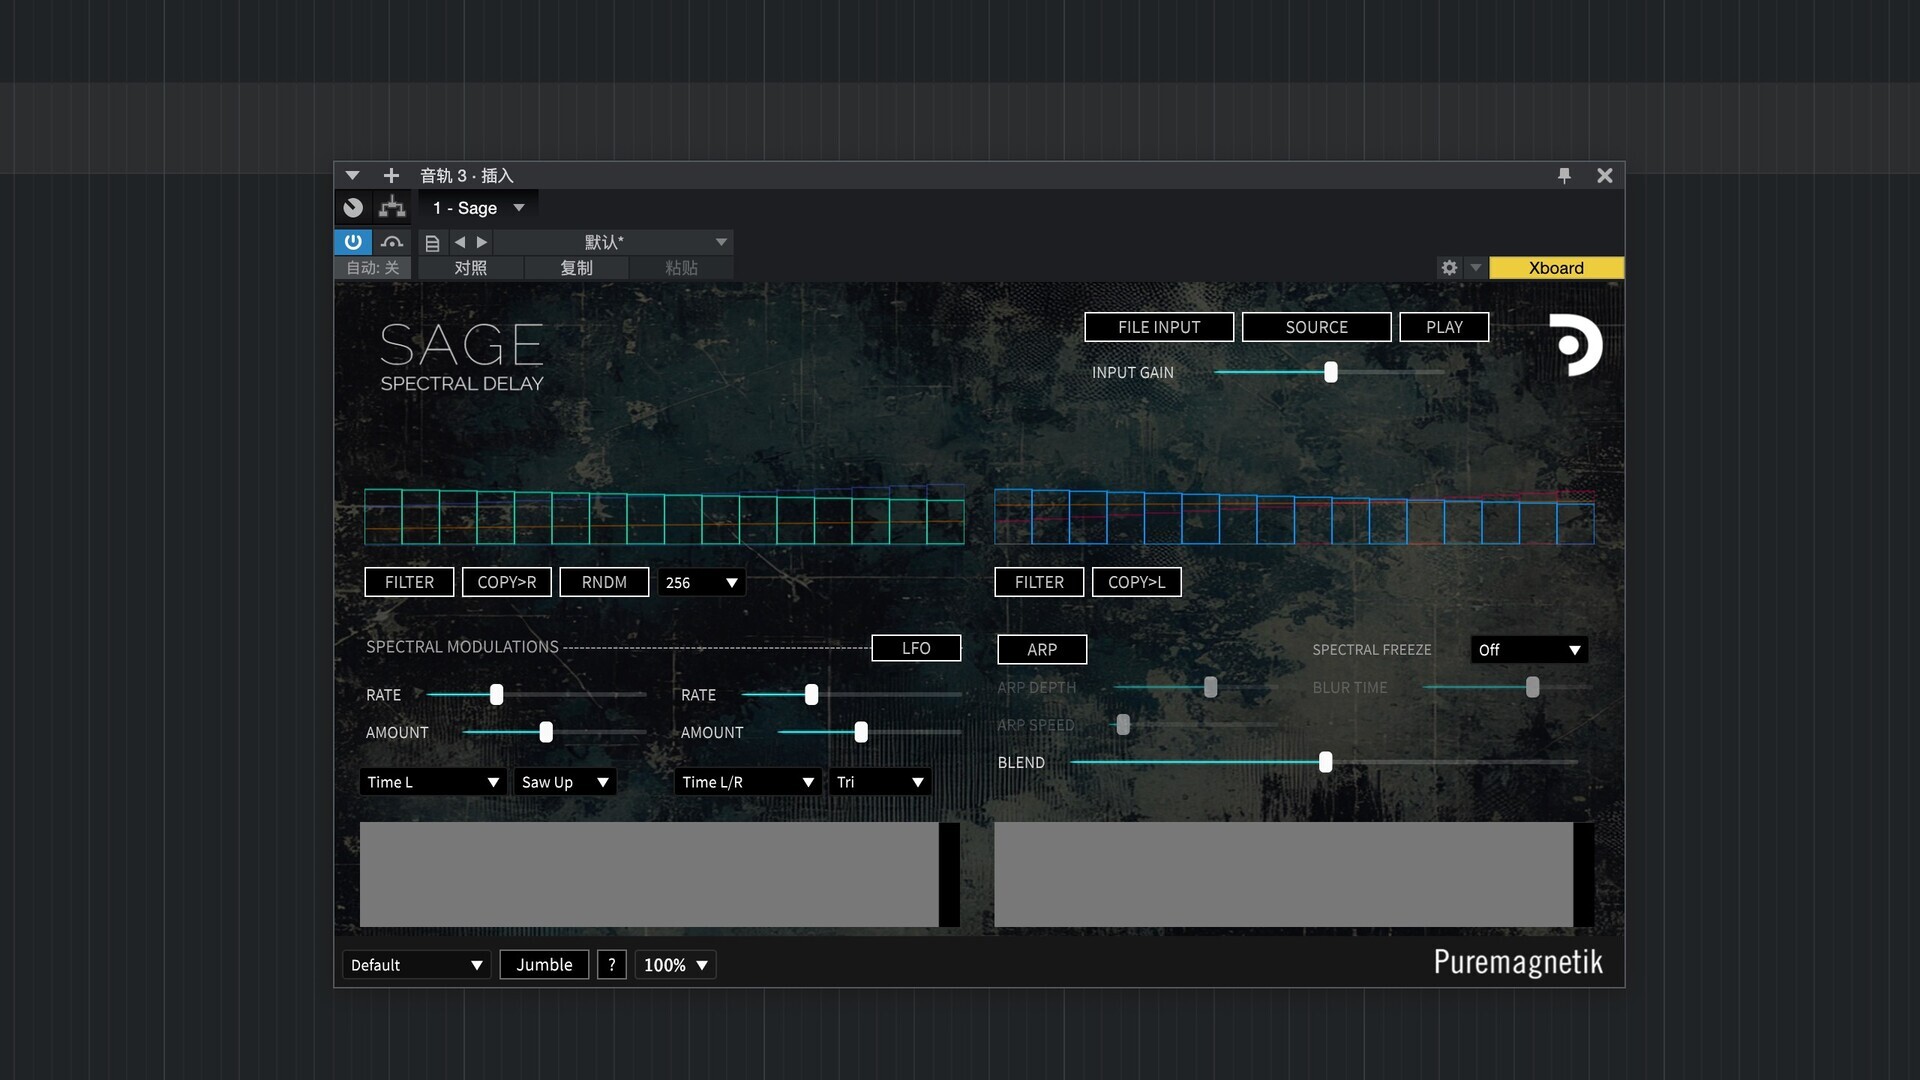Click the Puremagnetik logo icon
Screen dimensions: 1920x1080
tap(1575, 345)
